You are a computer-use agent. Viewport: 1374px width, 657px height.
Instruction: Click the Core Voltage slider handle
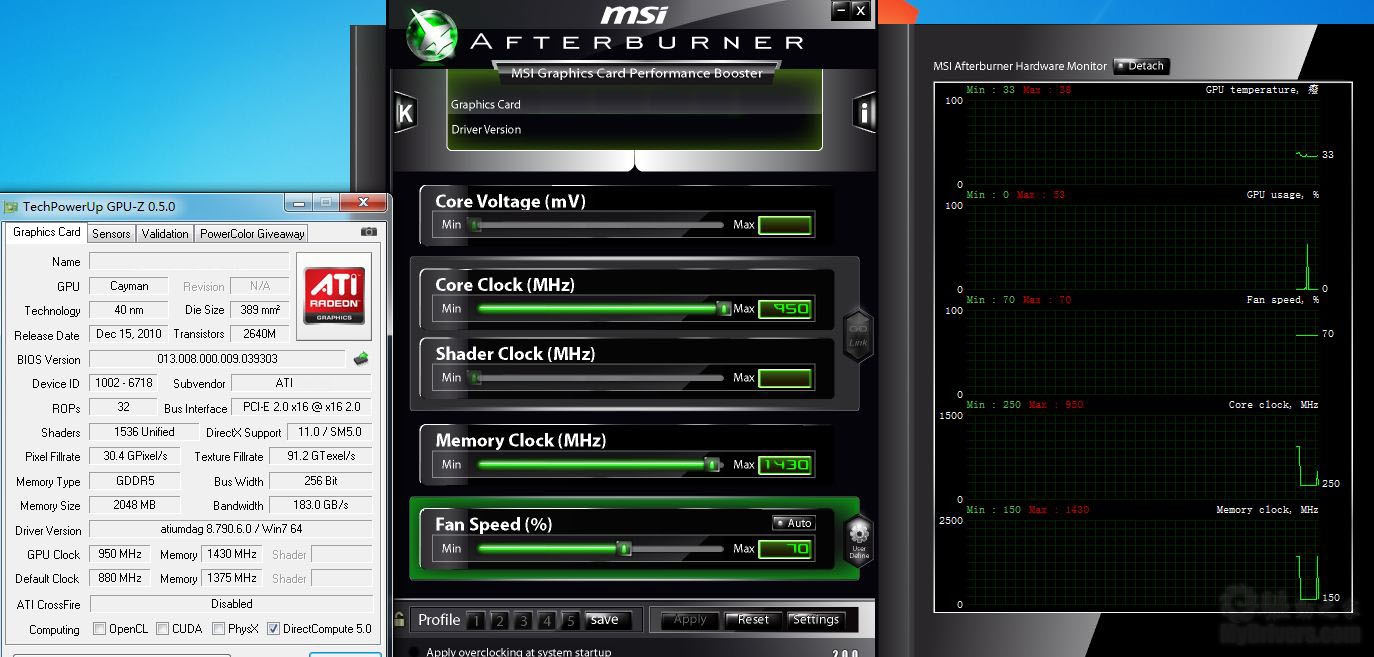(x=476, y=225)
